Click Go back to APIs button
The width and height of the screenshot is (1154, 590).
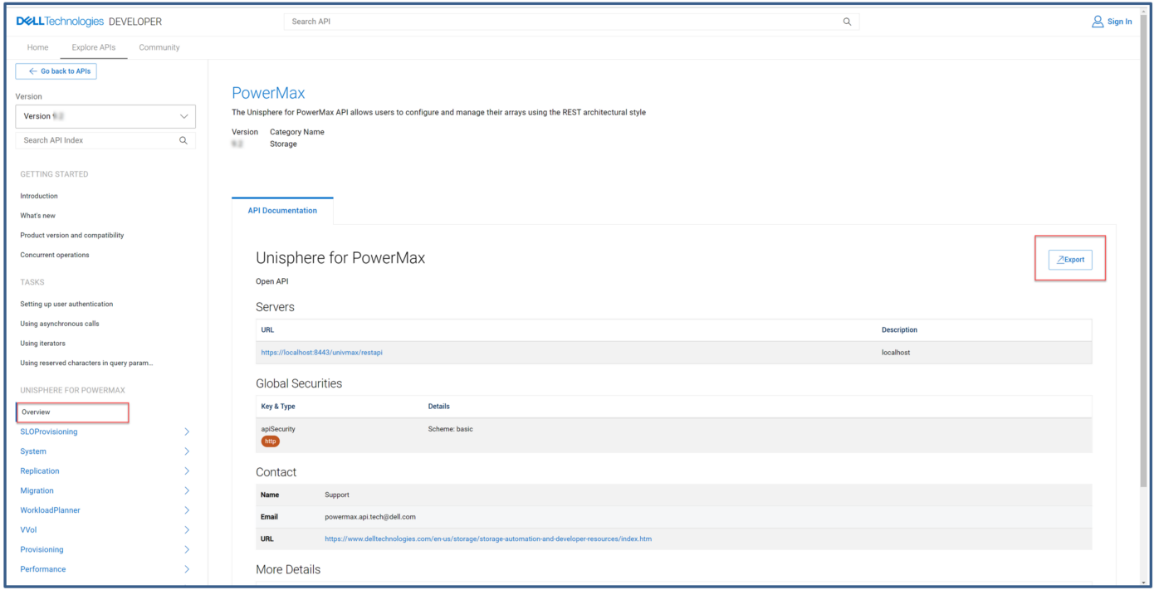[x=56, y=72]
